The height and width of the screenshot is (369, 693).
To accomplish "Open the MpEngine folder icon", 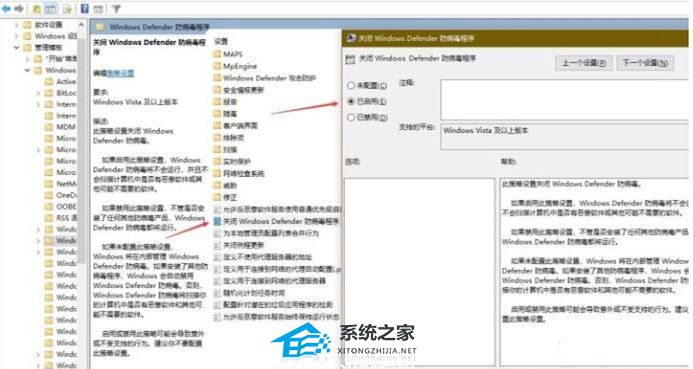I will (x=217, y=66).
